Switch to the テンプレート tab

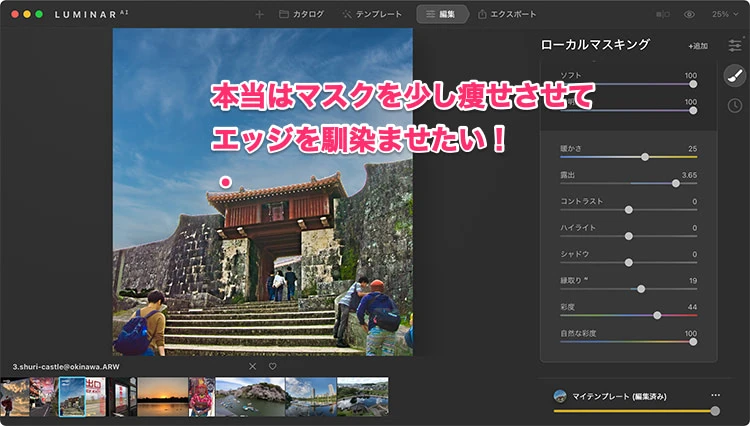pyautogui.click(x=372, y=15)
